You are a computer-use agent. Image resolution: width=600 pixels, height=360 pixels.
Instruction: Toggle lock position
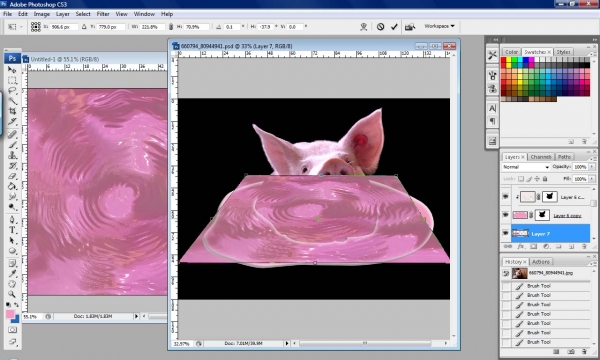[537, 179]
